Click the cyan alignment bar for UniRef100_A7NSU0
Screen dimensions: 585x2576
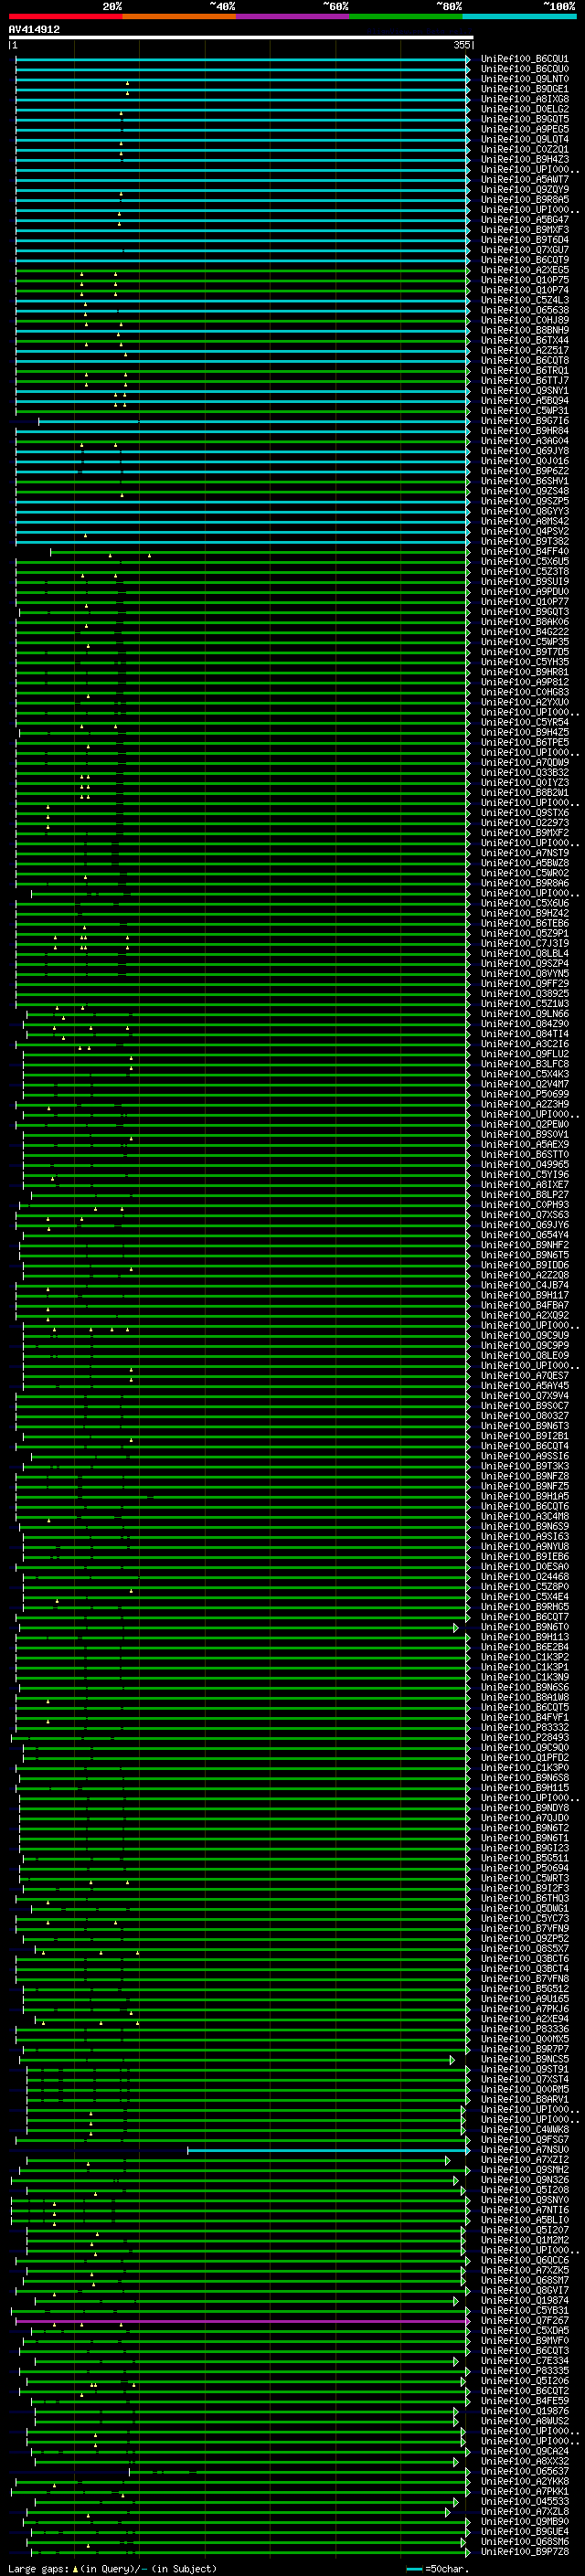point(329,2149)
